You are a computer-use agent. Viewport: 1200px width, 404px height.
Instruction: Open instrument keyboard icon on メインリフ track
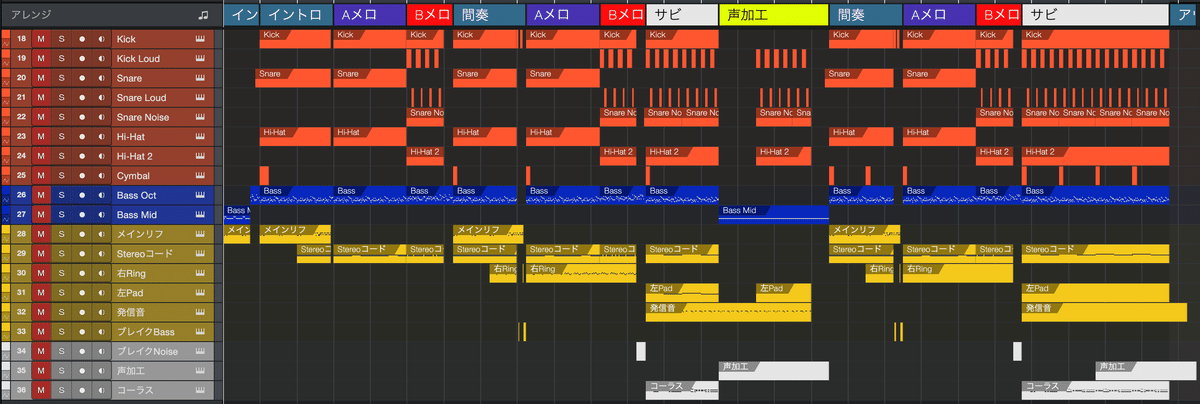199,234
